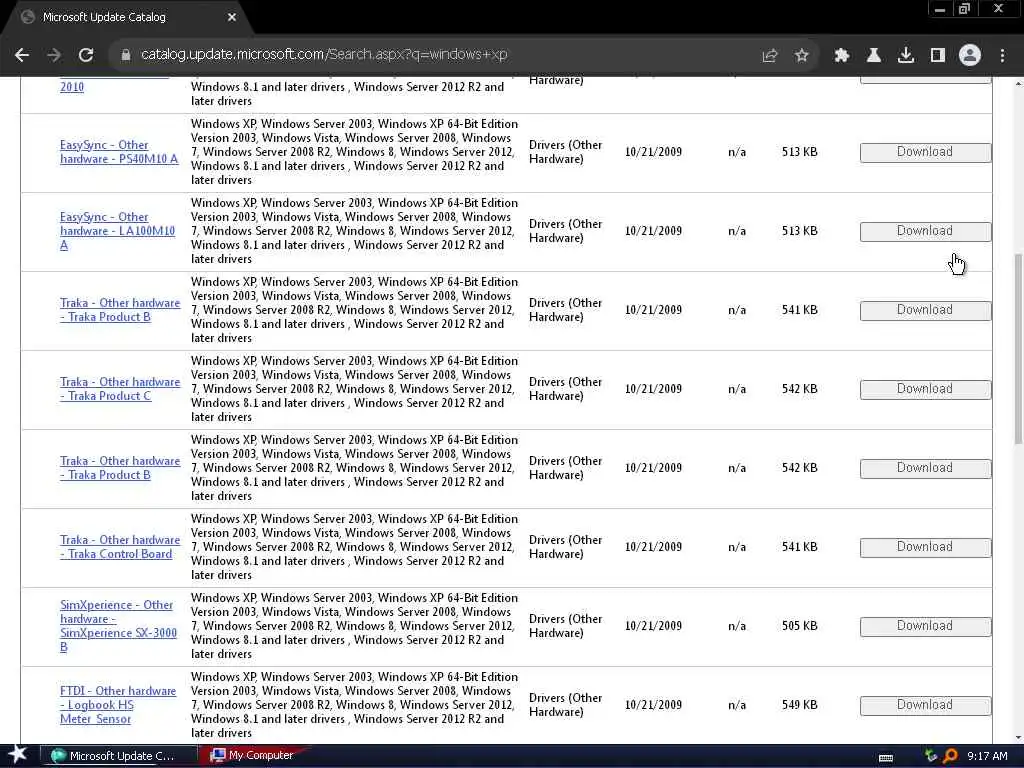Download the Traka Control Board driver
This screenshot has width=1024, height=768.
[925, 547]
